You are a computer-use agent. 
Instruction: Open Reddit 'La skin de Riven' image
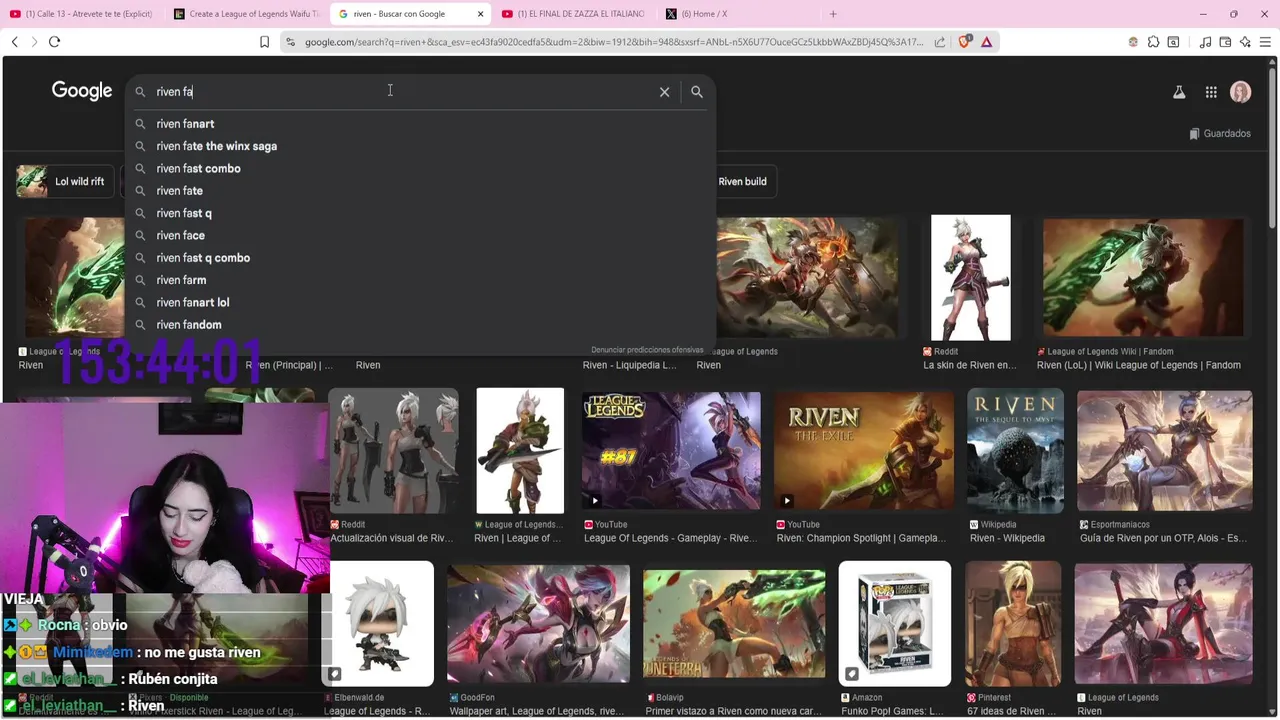pos(970,278)
